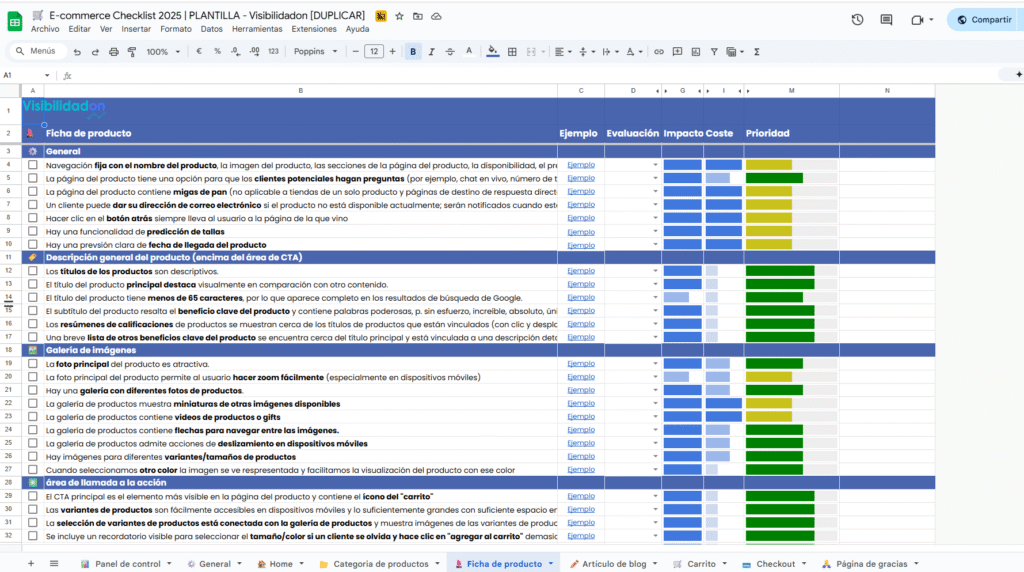Screen dimensions: 1024x572
Task: Click the insert link icon
Action: click(659, 51)
